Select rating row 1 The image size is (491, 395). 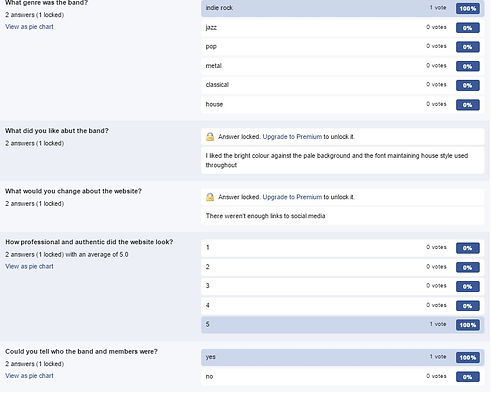342,248
